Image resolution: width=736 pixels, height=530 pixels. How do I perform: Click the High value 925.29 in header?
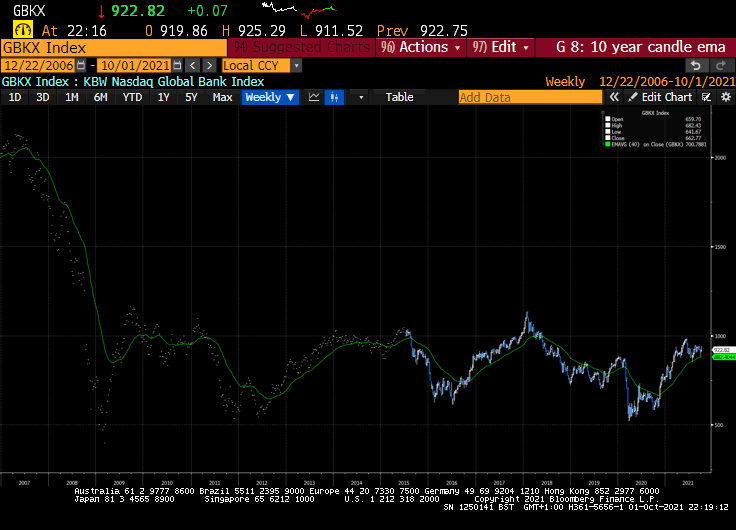tap(261, 31)
